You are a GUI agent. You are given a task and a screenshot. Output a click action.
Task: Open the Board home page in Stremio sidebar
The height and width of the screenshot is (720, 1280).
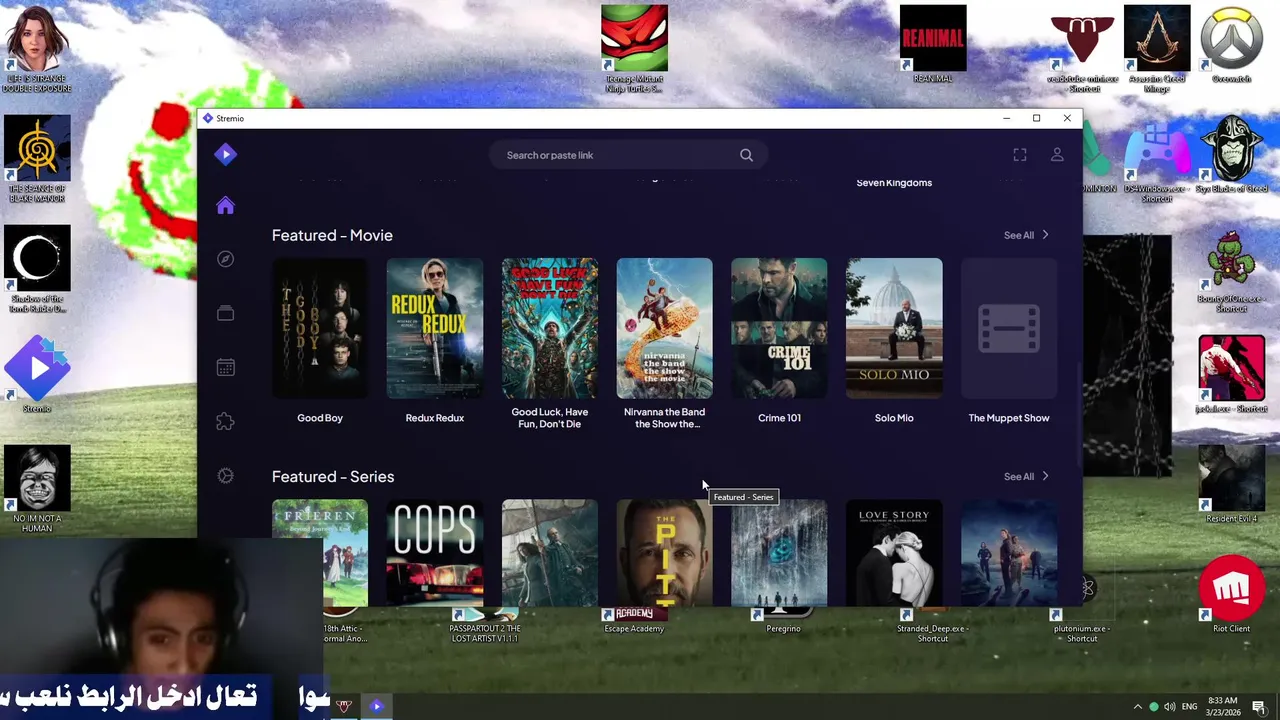pos(225,205)
